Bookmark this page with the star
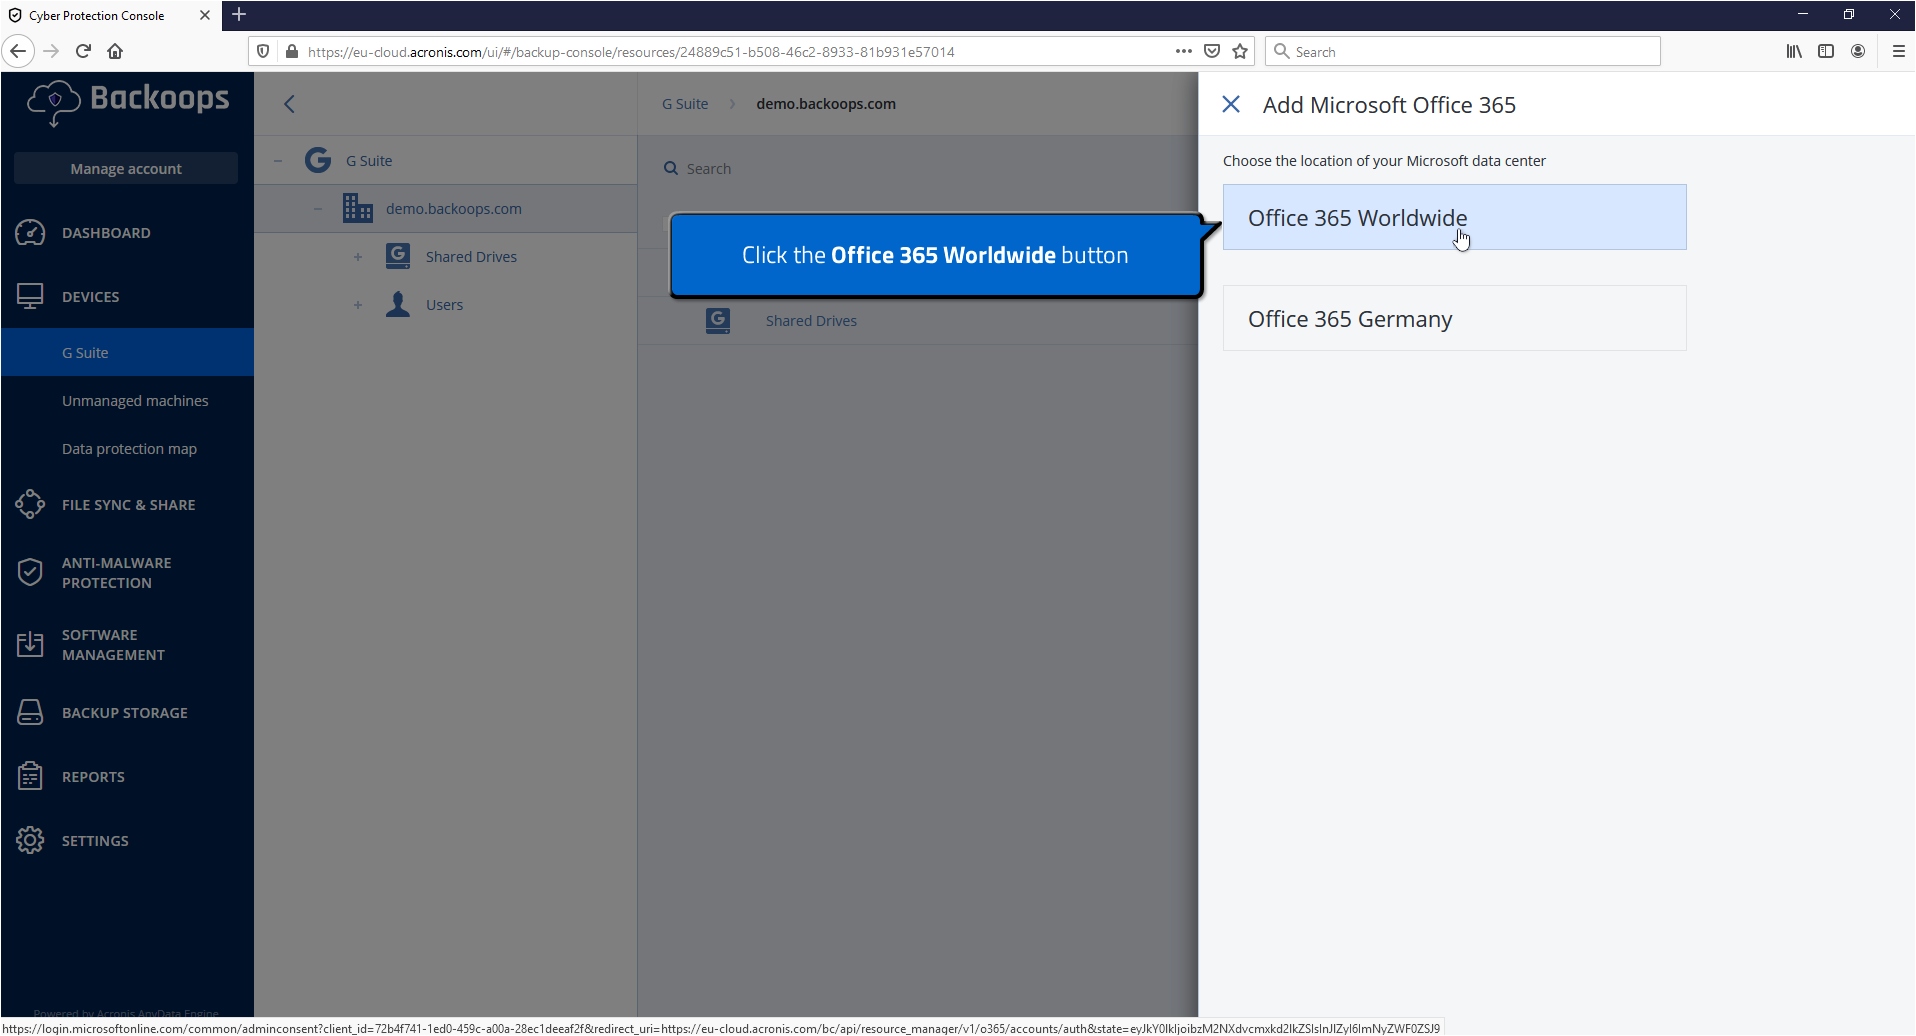Viewport: 1916px width, 1036px height. tap(1240, 51)
